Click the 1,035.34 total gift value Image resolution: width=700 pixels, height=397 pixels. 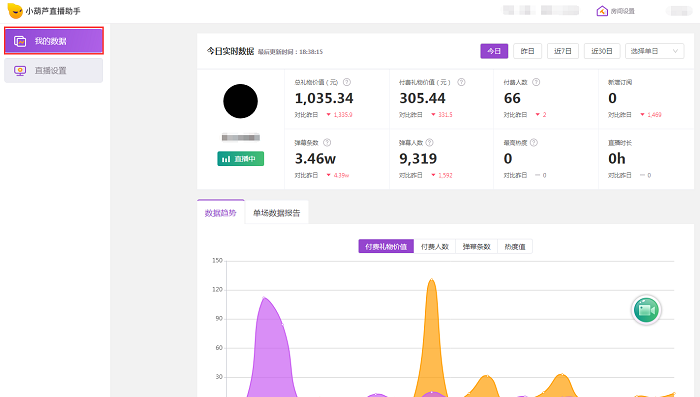point(324,98)
